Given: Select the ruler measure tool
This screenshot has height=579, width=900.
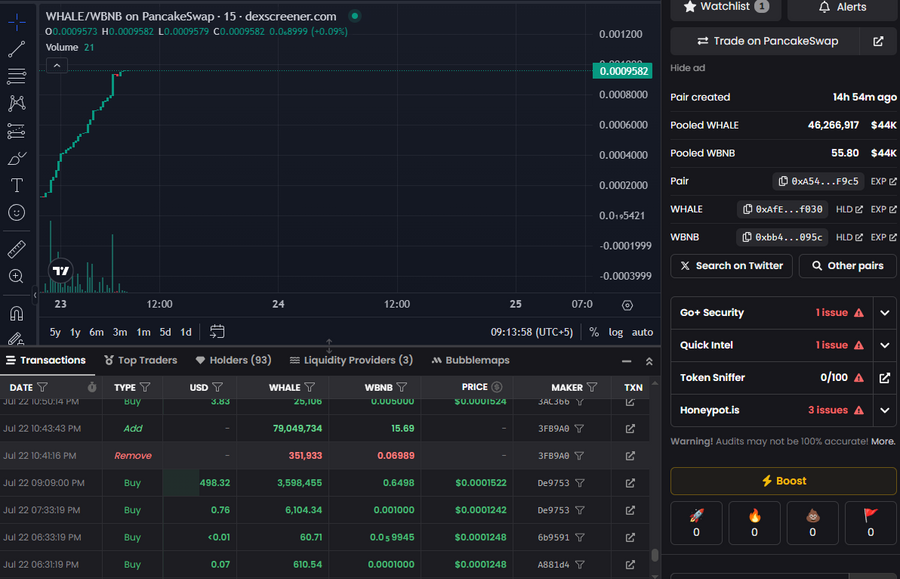Looking at the screenshot, I should 17,249.
